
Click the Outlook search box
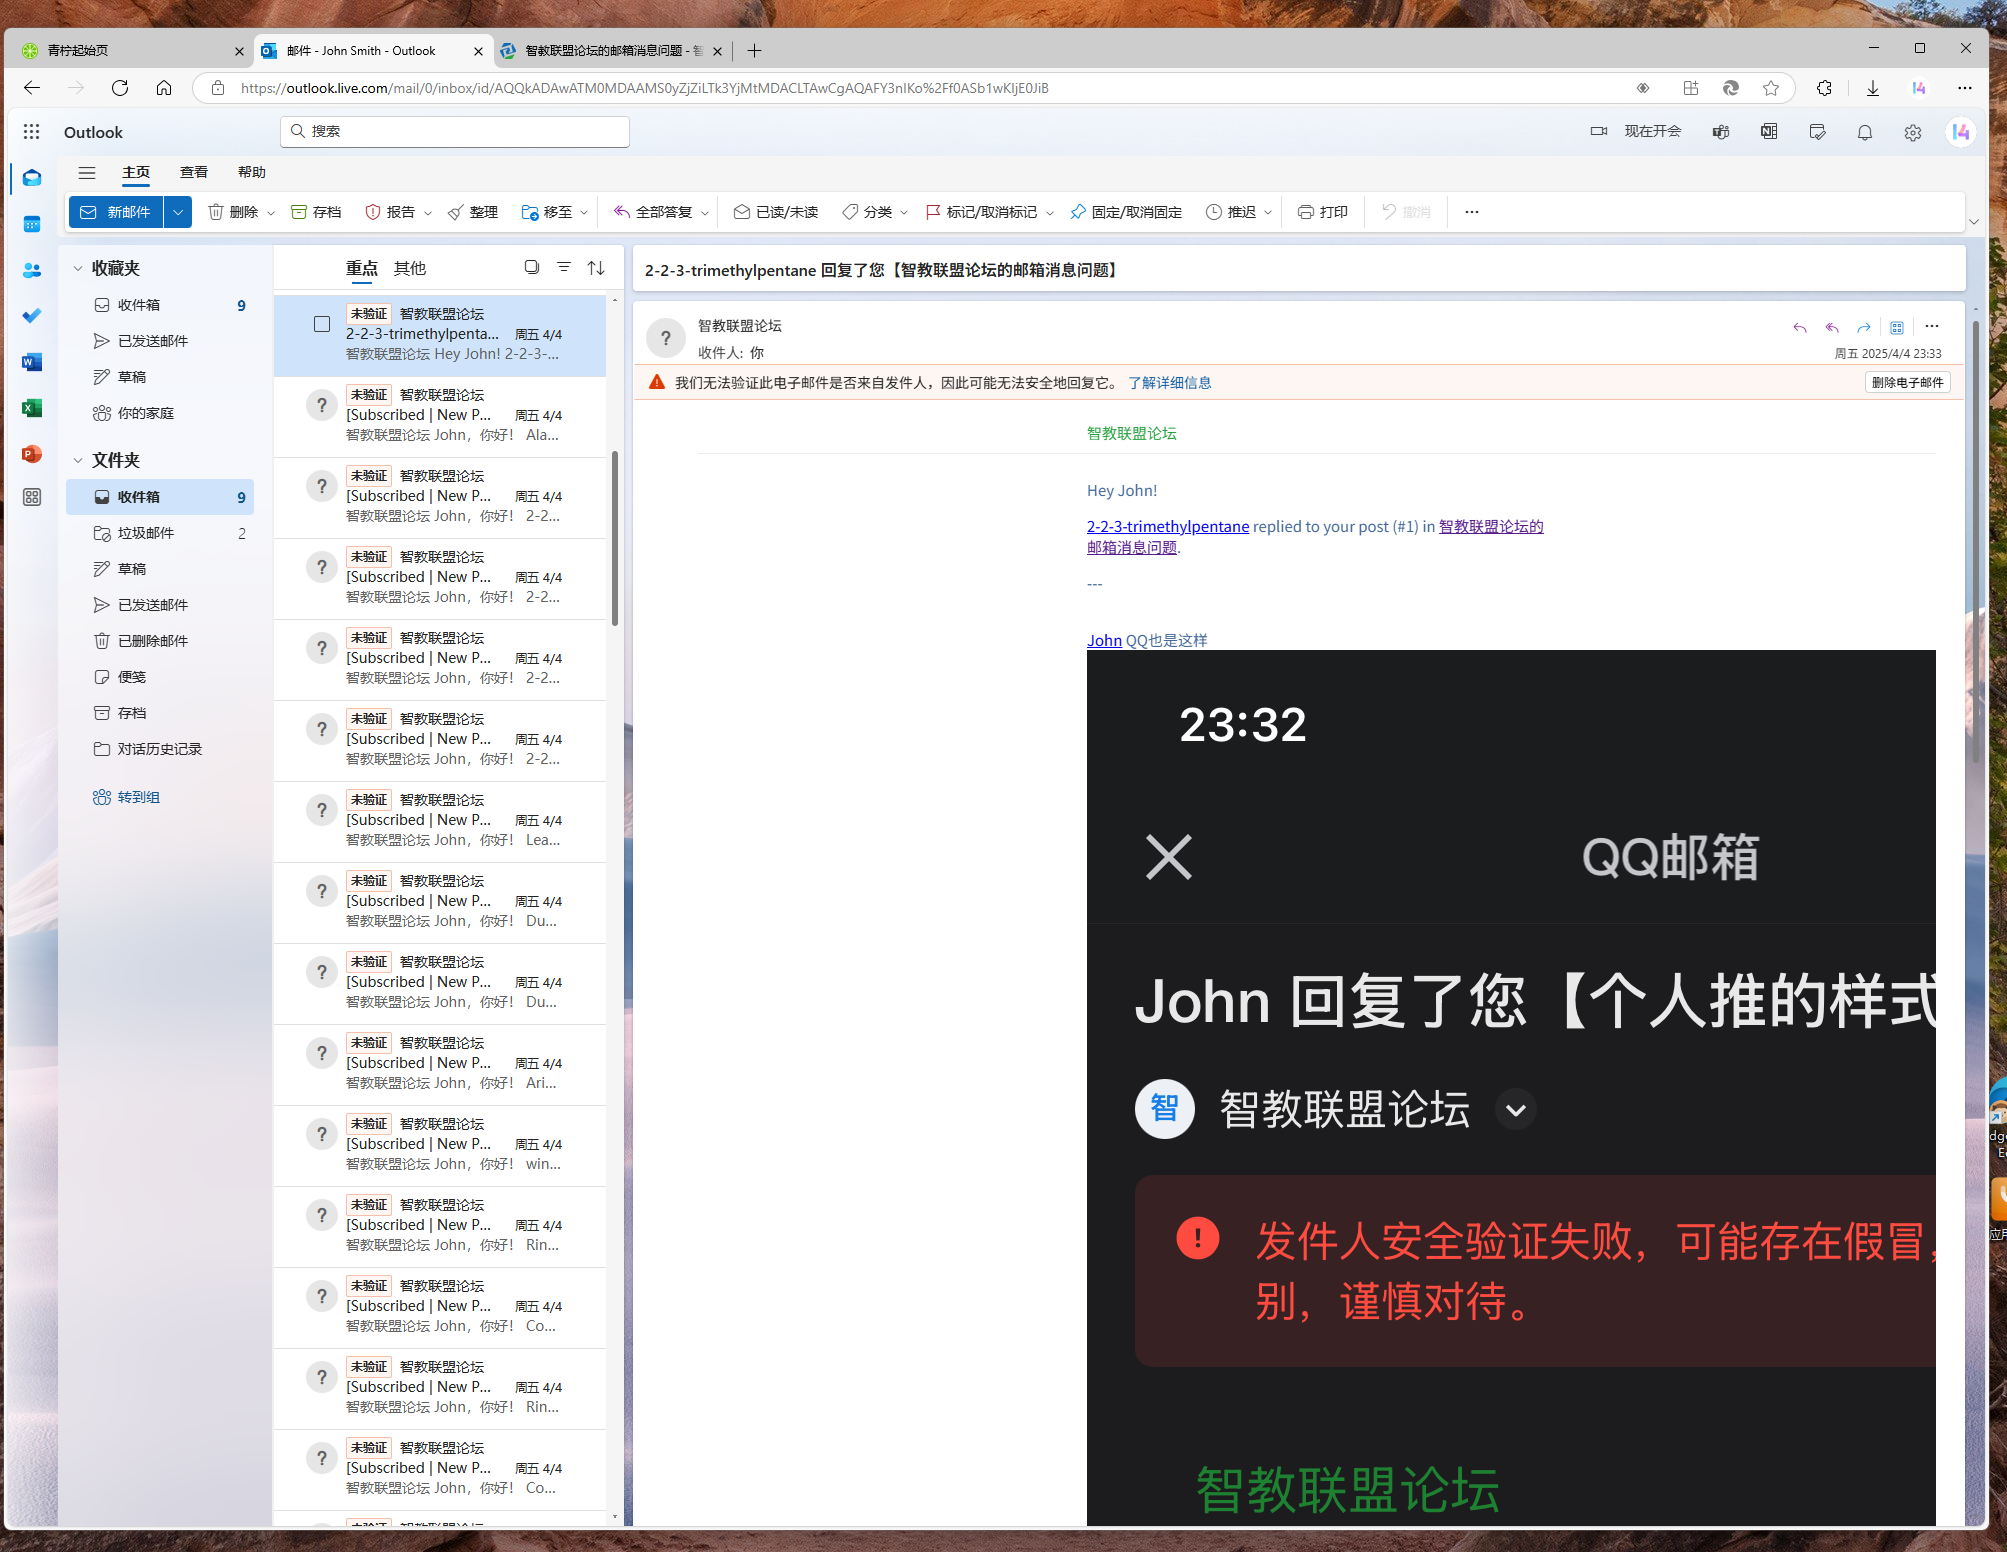pos(455,131)
